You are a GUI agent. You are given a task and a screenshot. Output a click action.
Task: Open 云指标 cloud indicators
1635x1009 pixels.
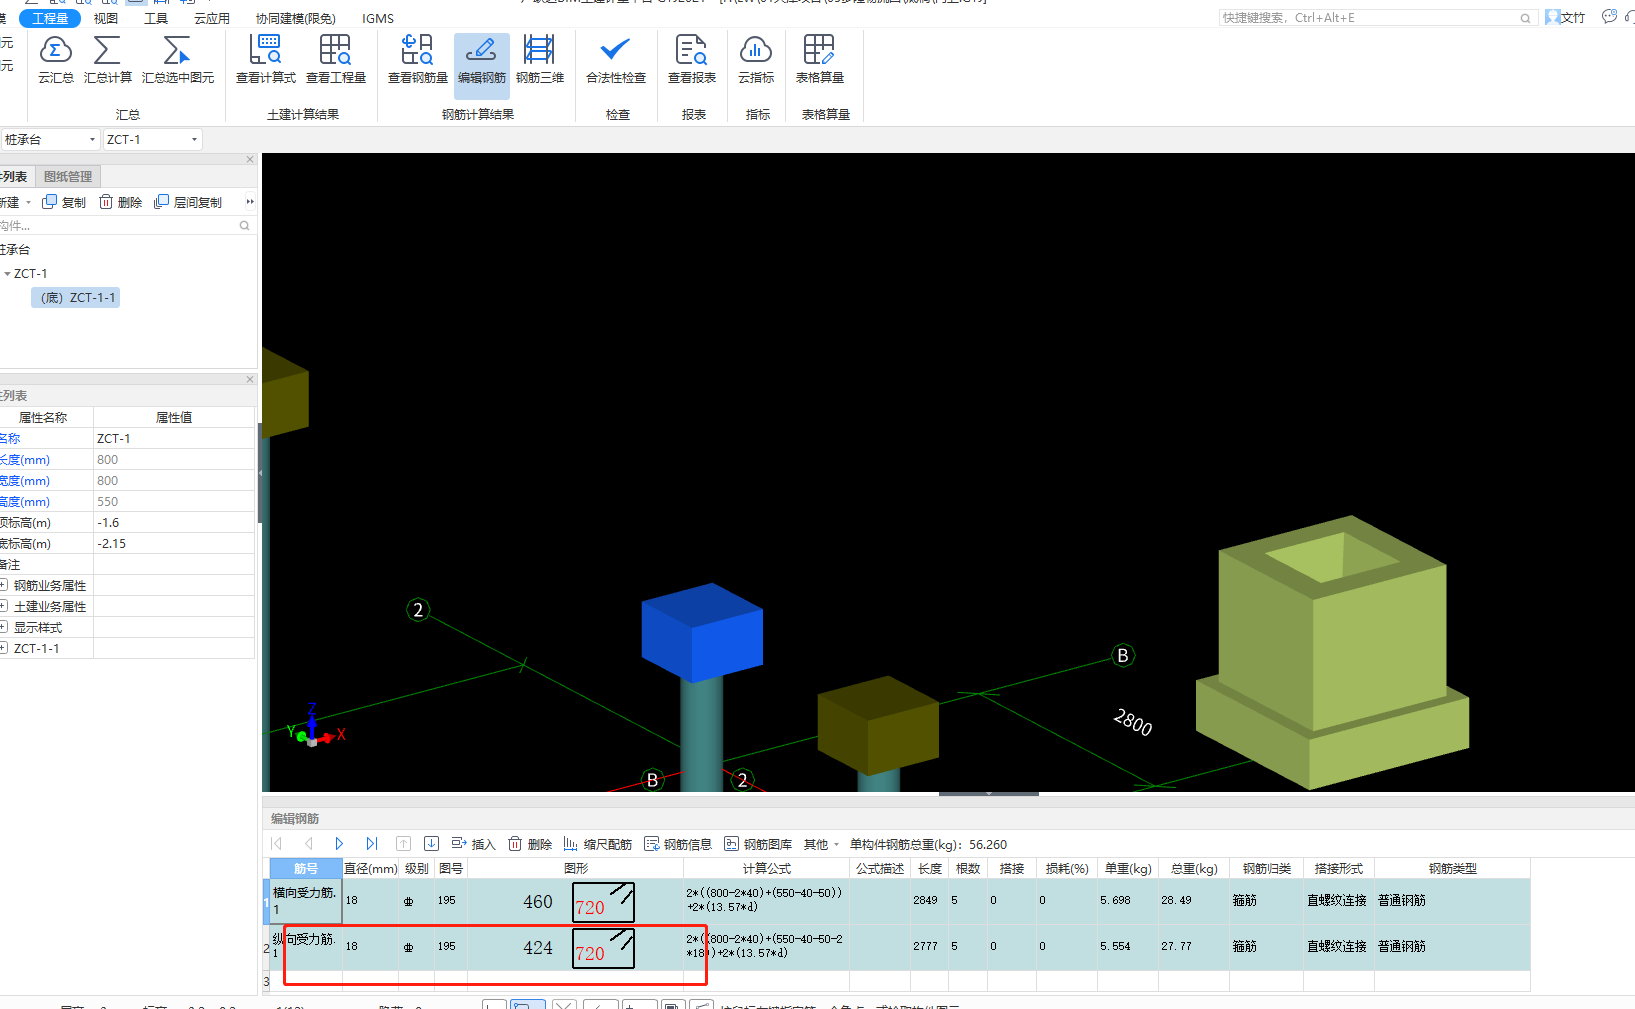click(x=756, y=60)
